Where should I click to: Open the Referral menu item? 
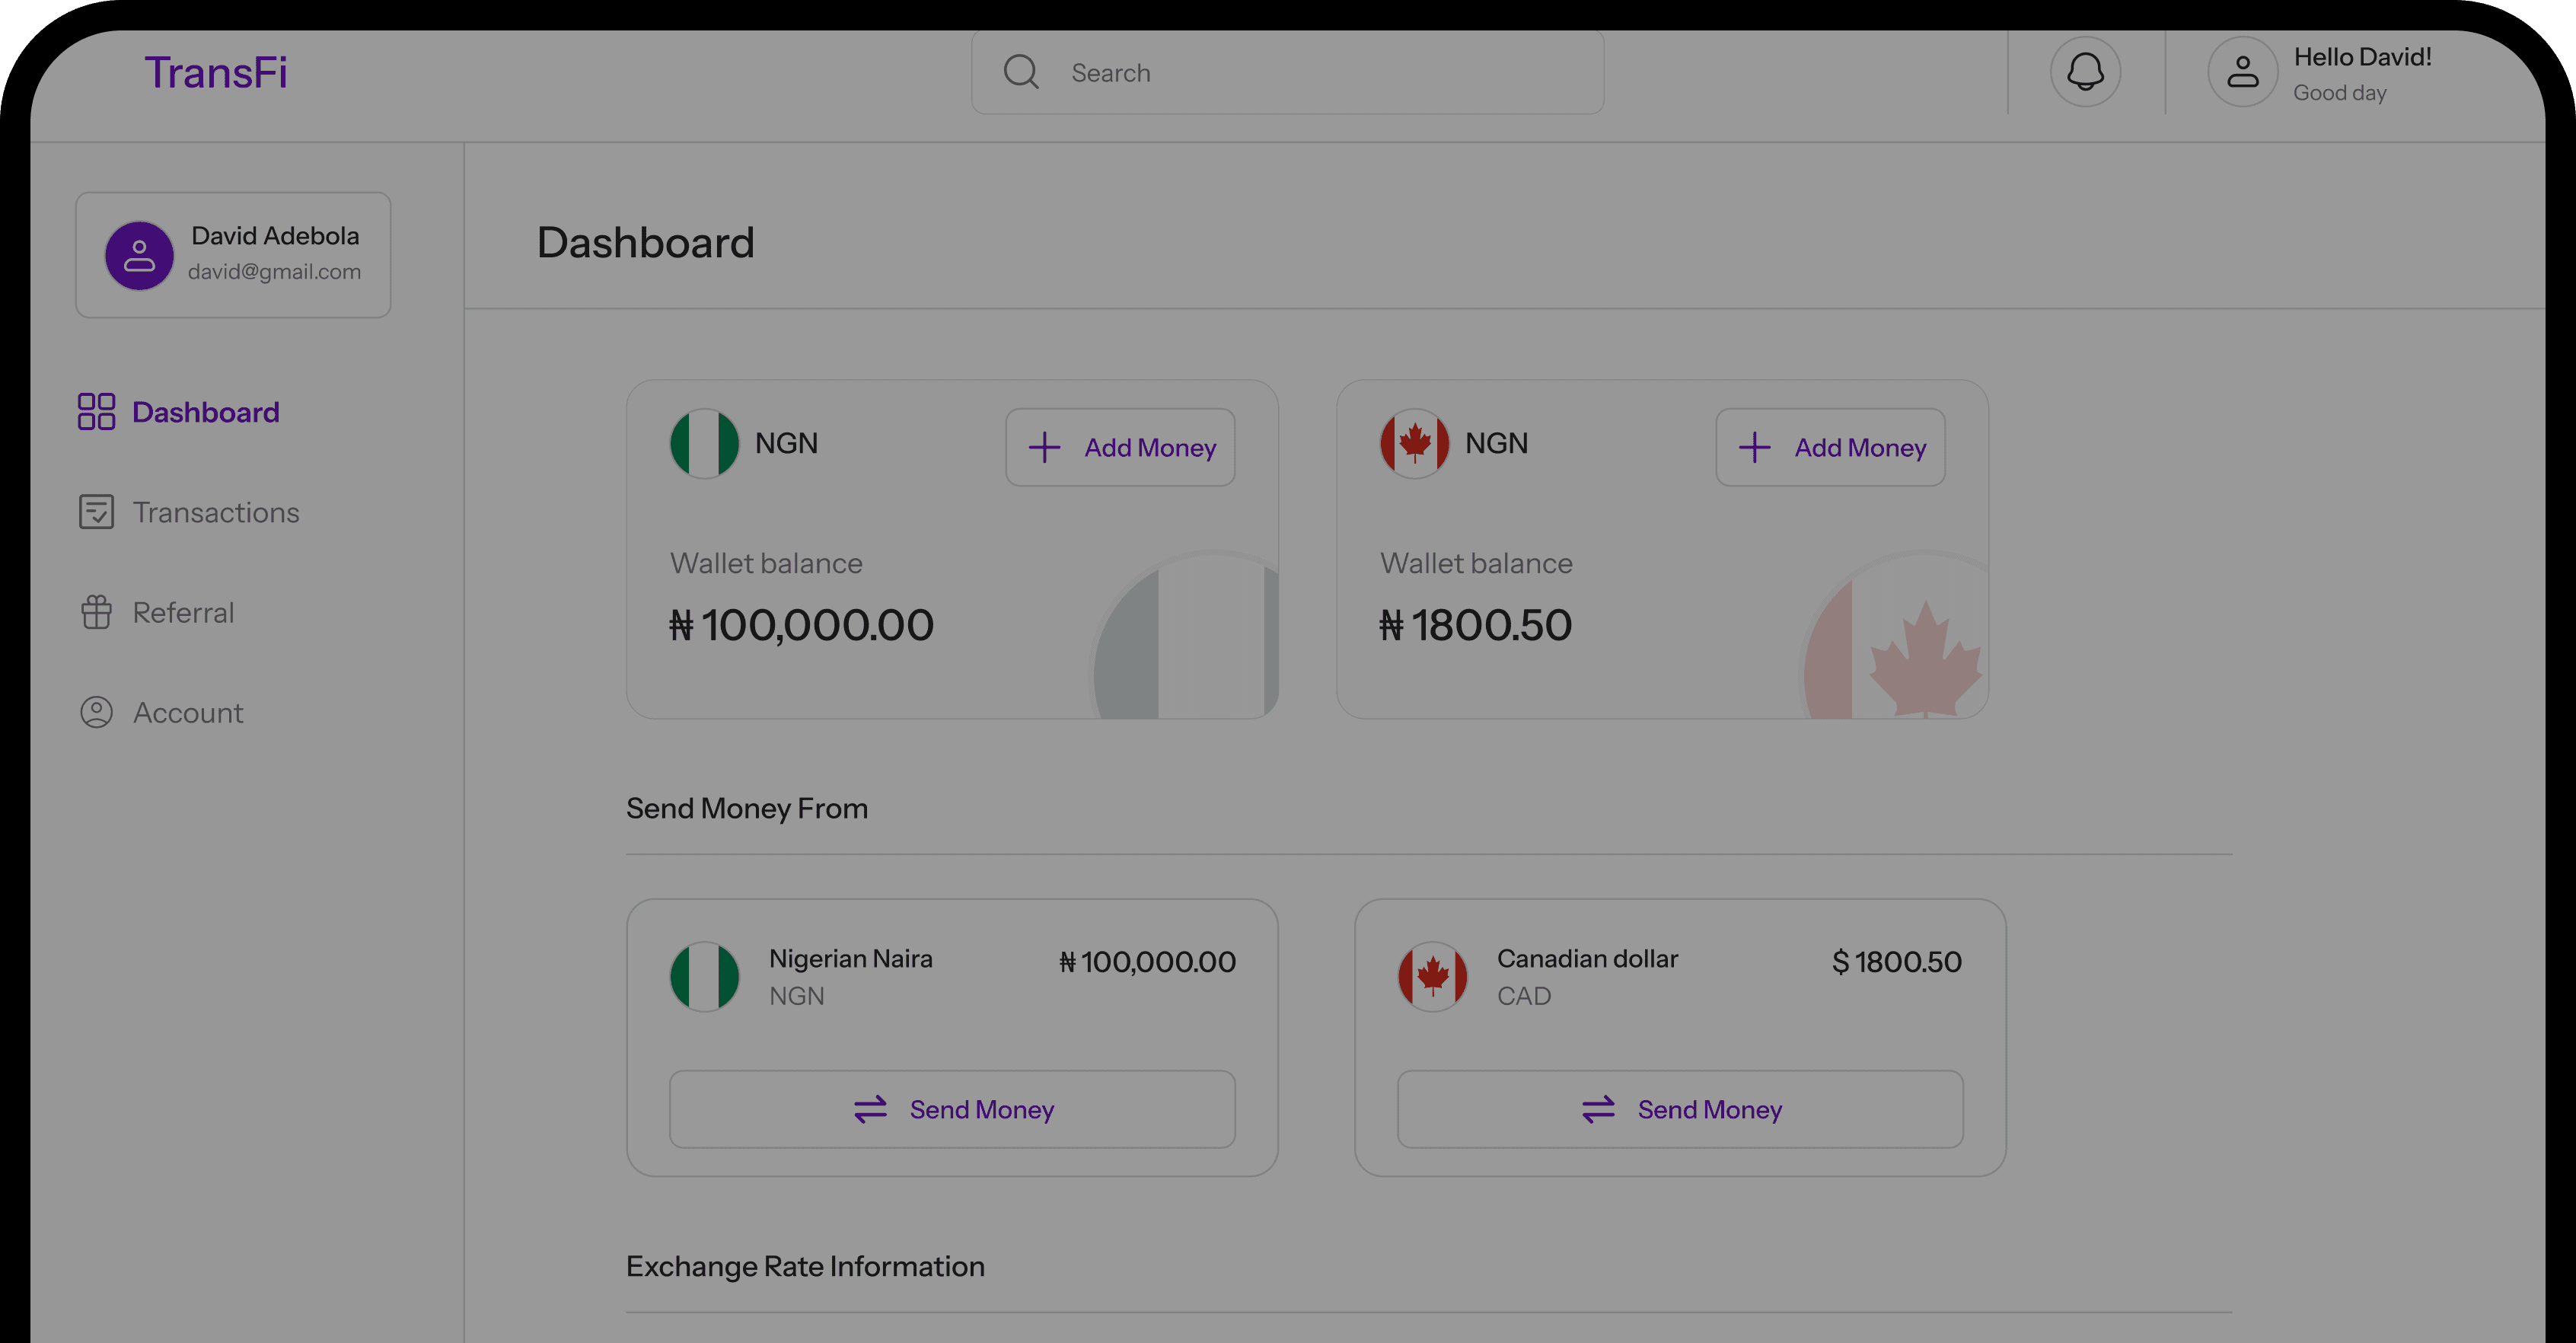(183, 612)
